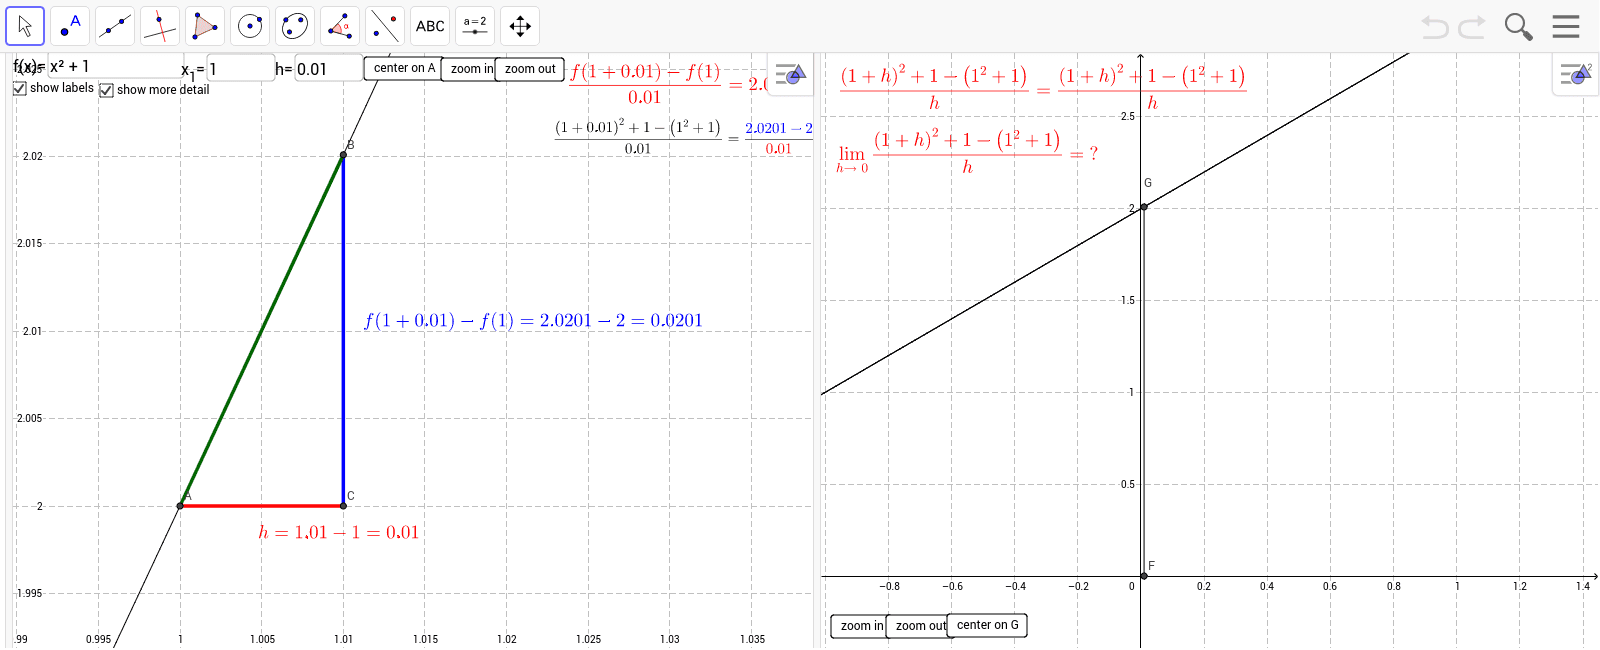Open the search magnifier
This screenshot has width=1600, height=650.
click(1518, 27)
